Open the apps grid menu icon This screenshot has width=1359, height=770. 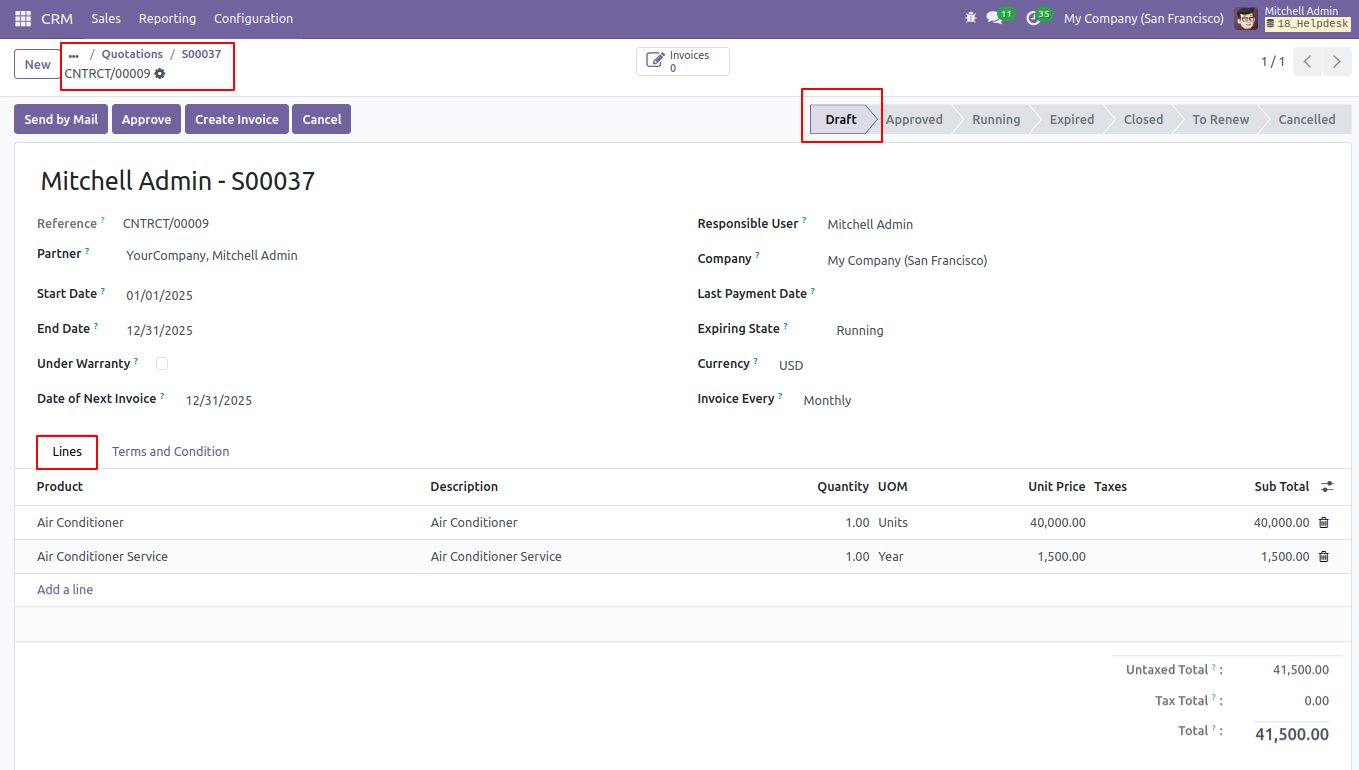tap(23, 19)
